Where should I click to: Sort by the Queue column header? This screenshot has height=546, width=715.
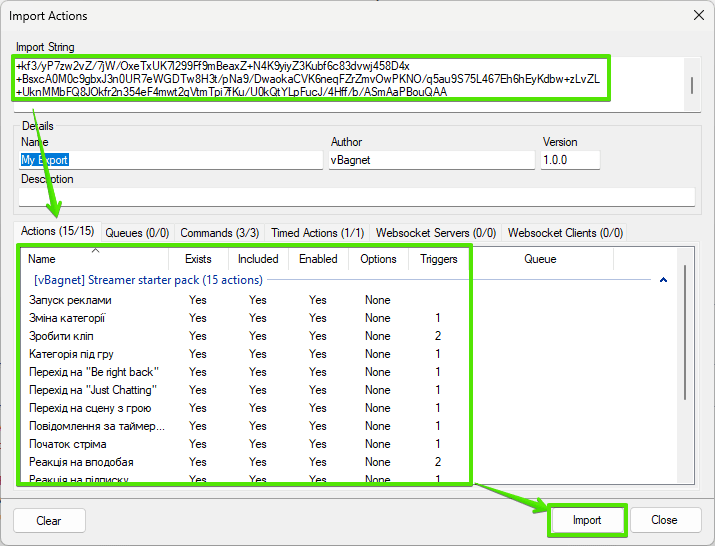coord(540,259)
